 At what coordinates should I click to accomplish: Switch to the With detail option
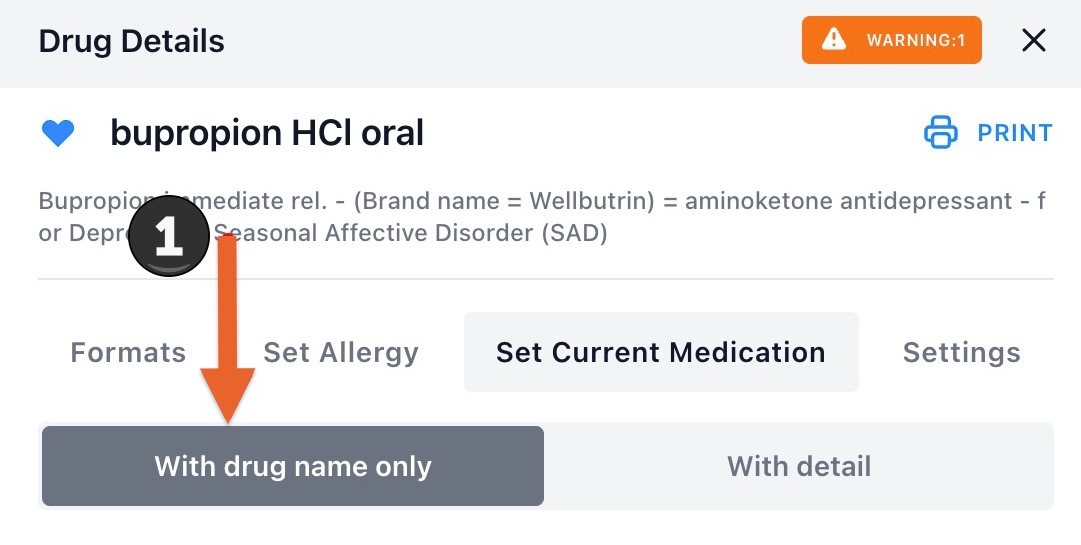pos(799,466)
